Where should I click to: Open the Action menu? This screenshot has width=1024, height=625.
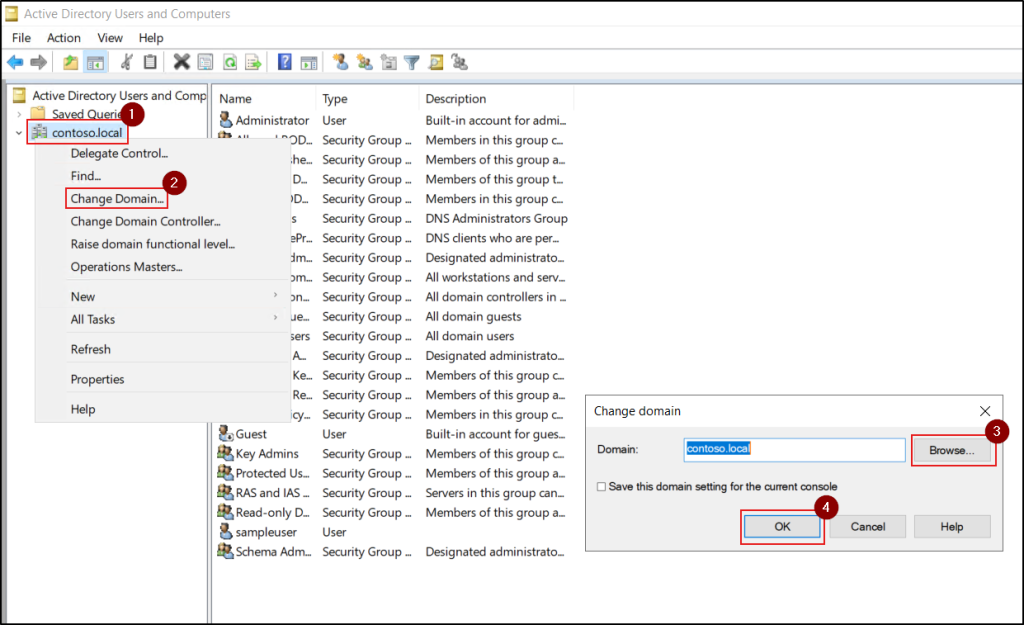click(63, 37)
